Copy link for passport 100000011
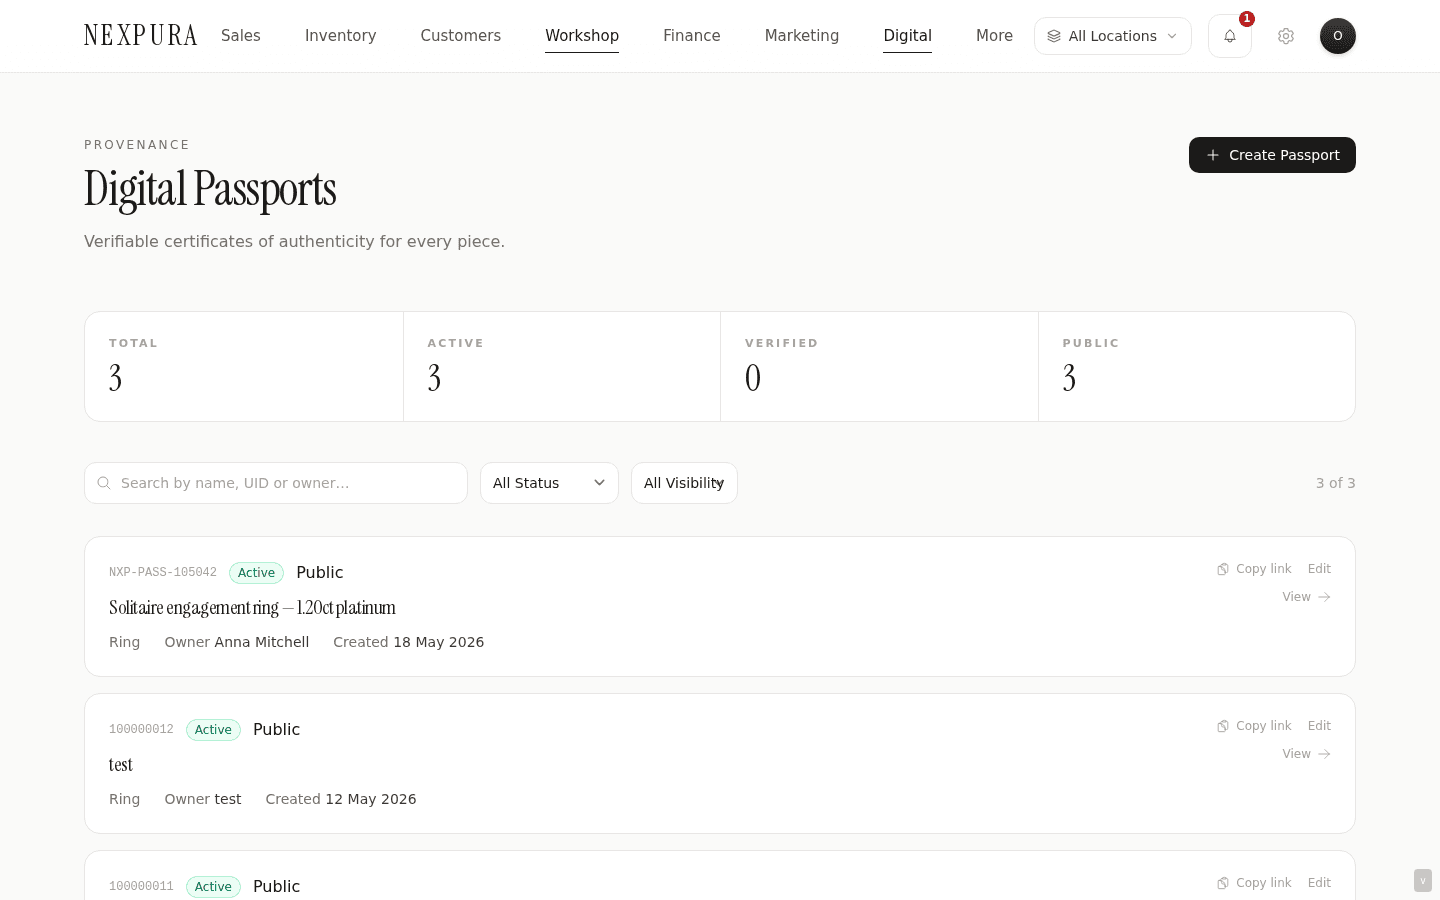 click(1254, 883)
